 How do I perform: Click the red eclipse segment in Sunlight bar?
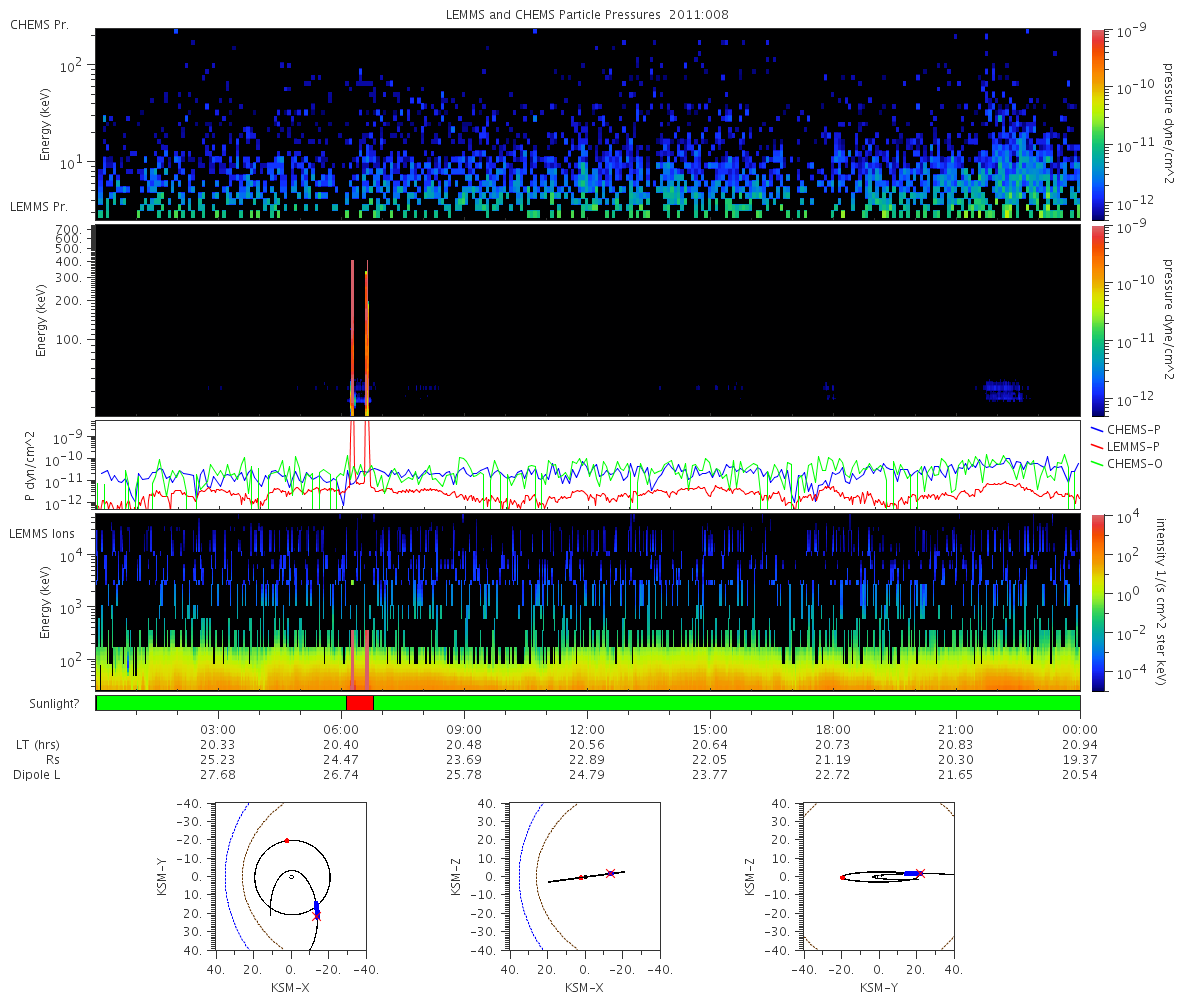click(x=359, y=703)
